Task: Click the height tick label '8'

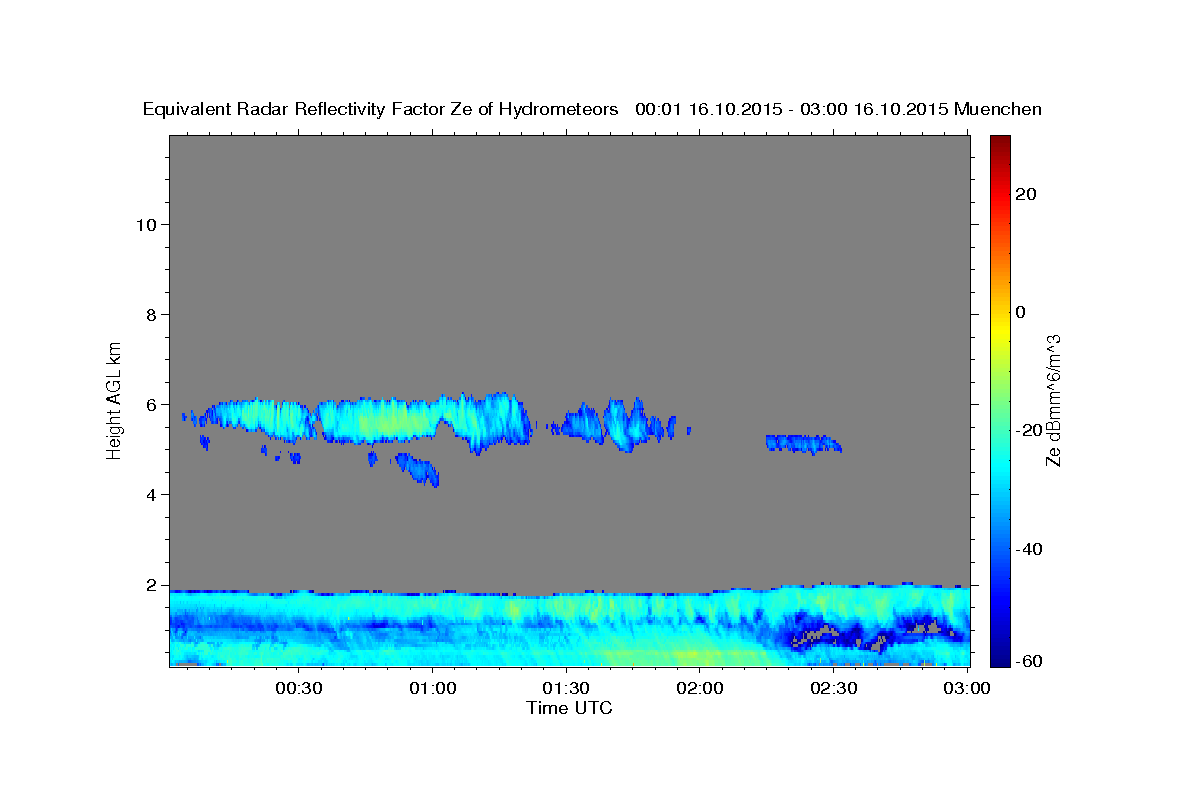Action: 150,314
